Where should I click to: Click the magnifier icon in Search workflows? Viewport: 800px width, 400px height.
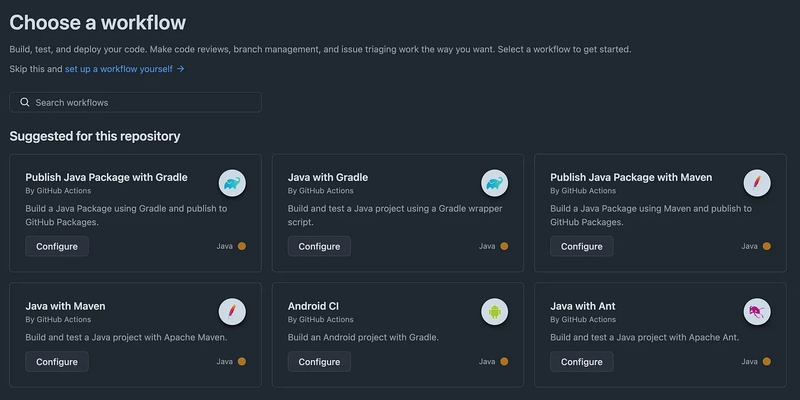[x=24, y=102]
